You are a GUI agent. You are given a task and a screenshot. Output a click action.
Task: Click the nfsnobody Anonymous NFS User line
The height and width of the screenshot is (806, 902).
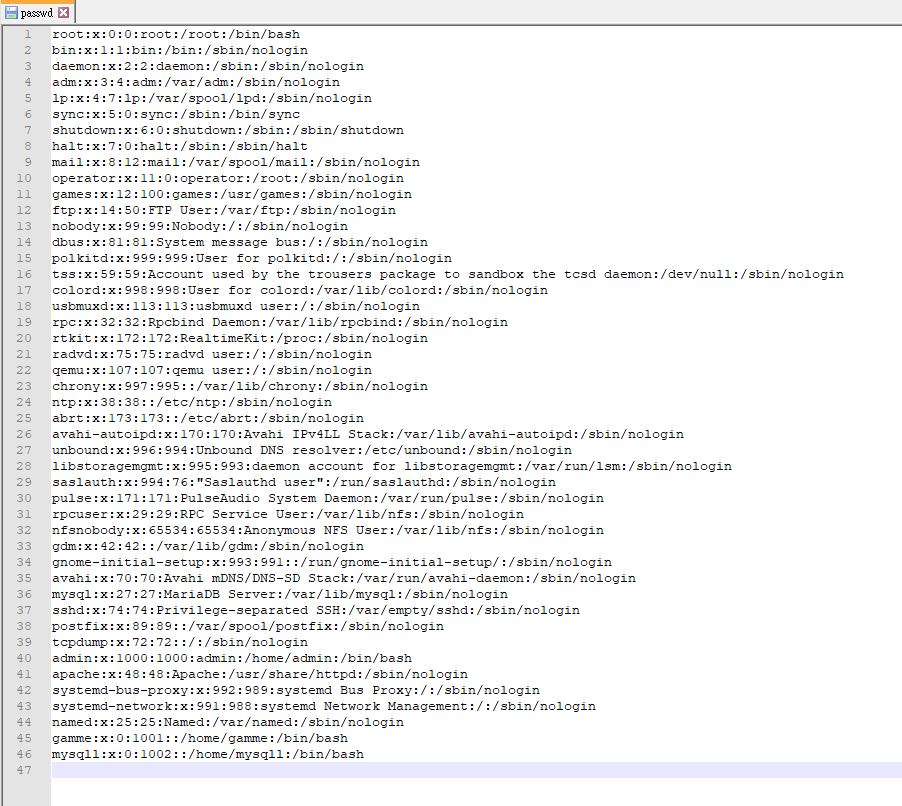point(328,530)
